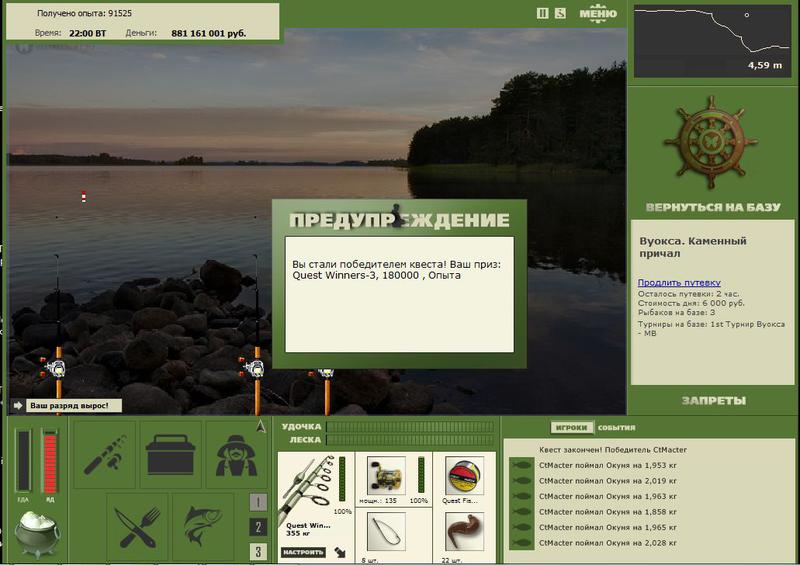Click the S icon beside pause
This screenshot has height=565, width=800.
560,13
